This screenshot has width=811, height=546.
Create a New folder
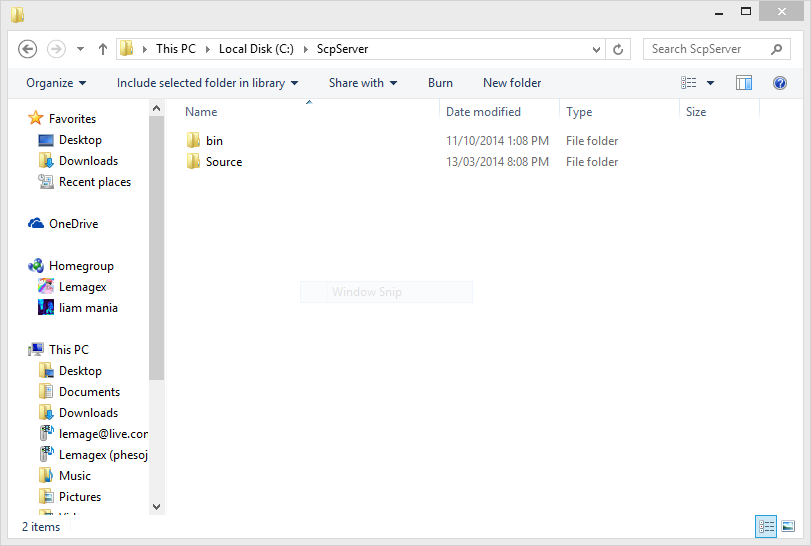pos(512,83)
